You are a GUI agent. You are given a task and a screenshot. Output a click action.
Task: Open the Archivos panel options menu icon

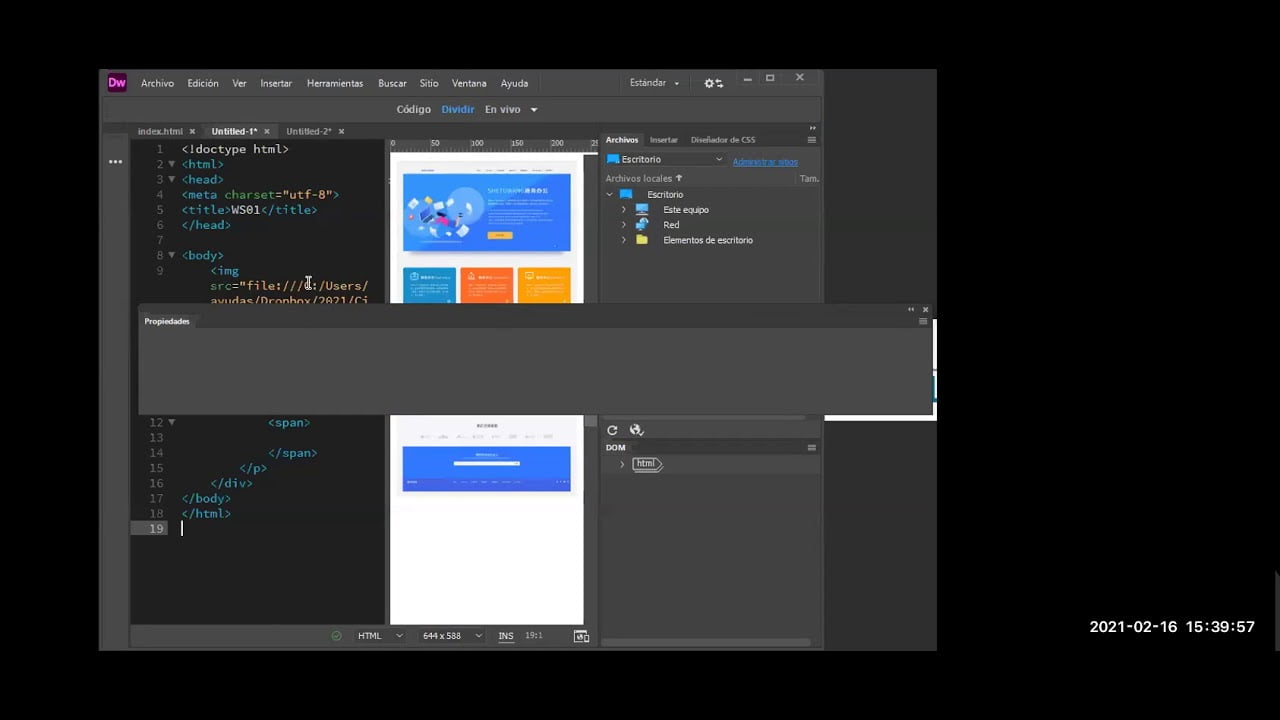point(812,139)
